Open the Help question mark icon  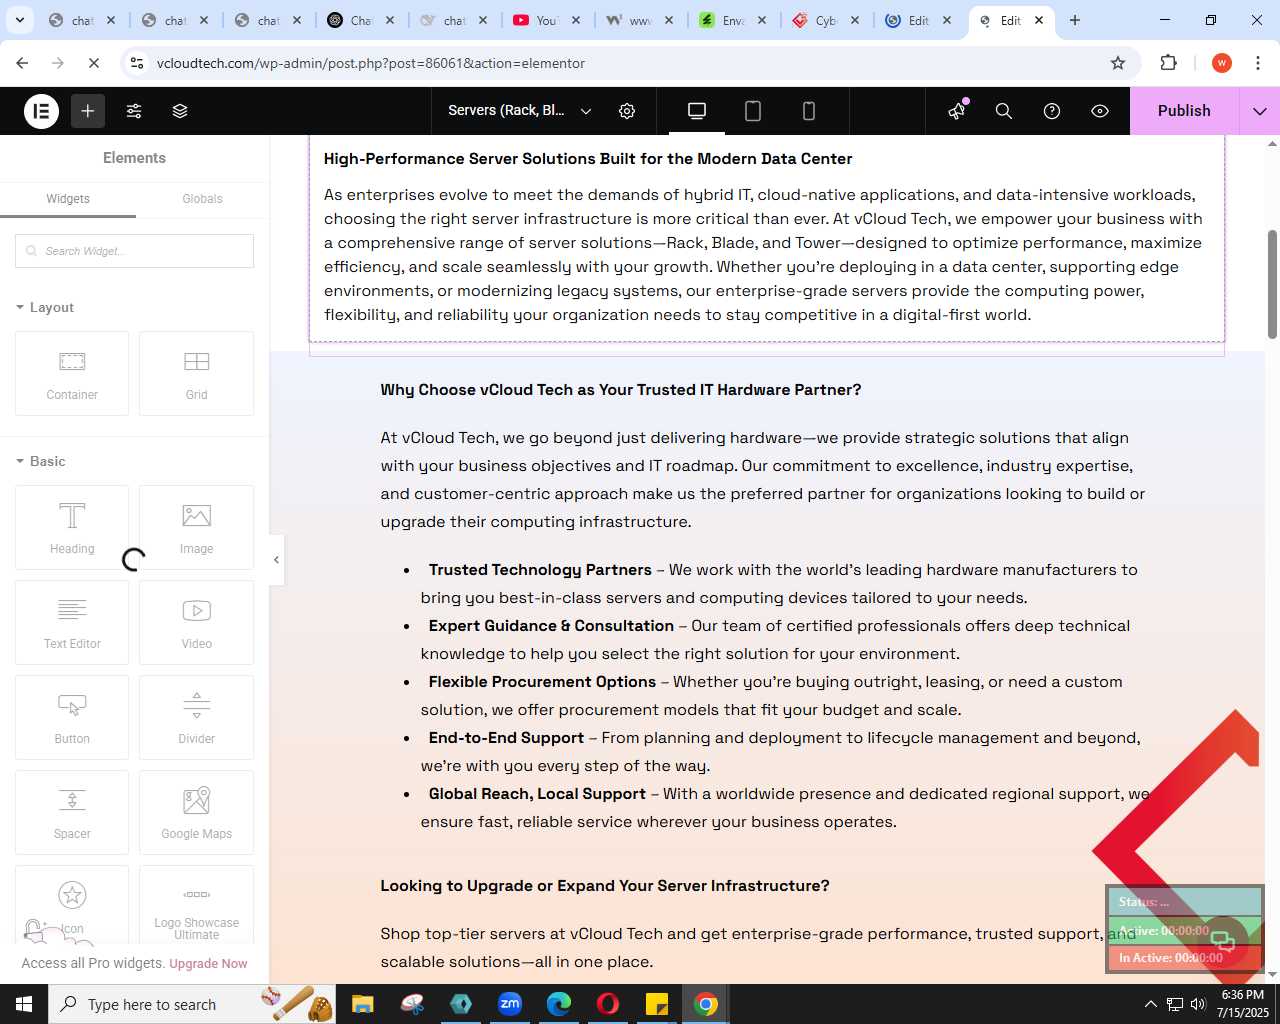[x=1052, y=111]
